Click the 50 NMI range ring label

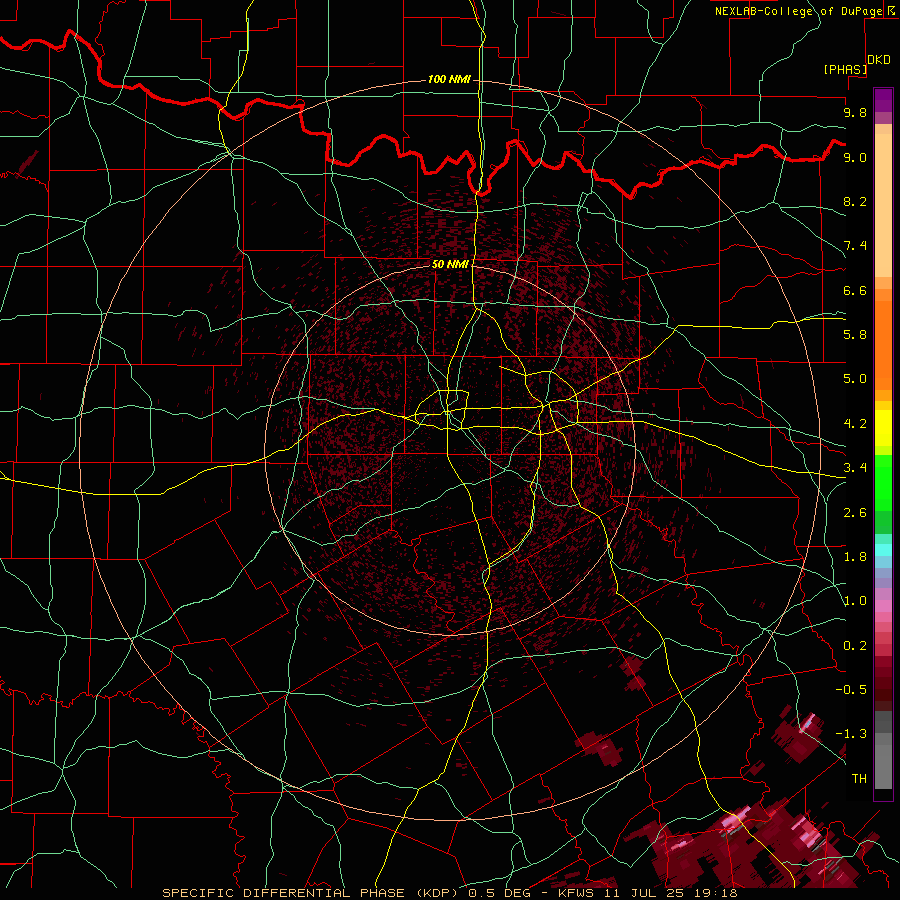(450, 264)
